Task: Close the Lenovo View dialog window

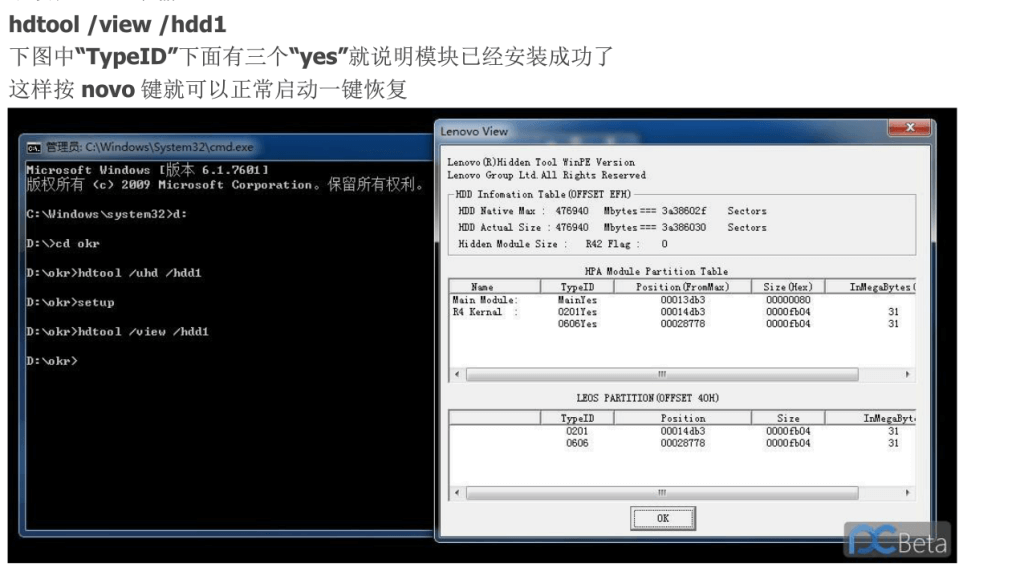Action: pos(910,127)
